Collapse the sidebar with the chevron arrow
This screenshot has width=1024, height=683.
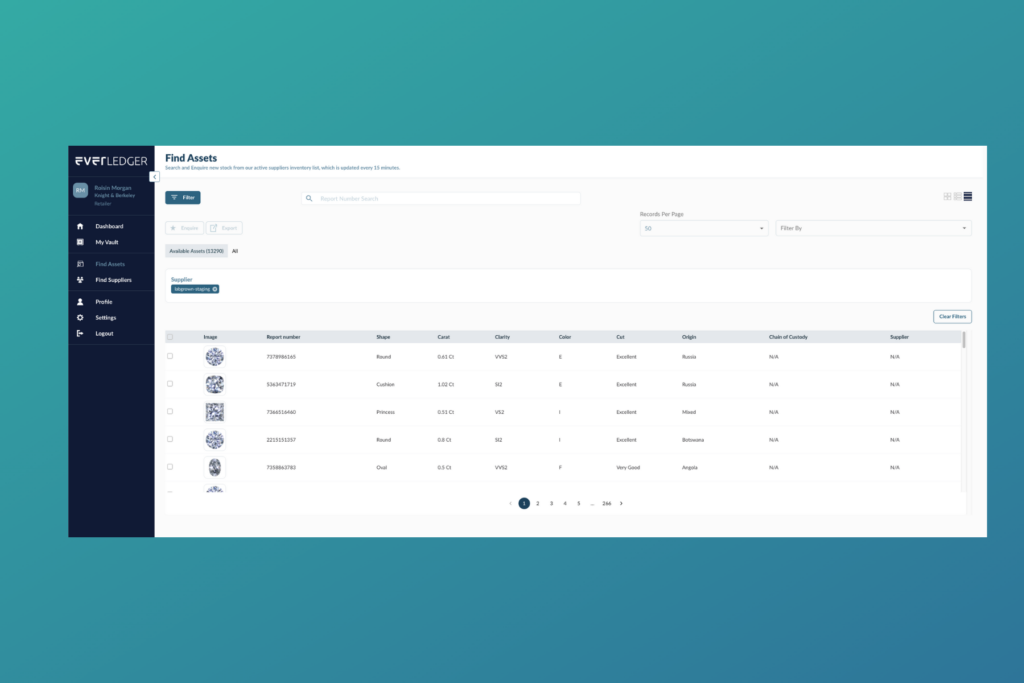coord(155,176)
